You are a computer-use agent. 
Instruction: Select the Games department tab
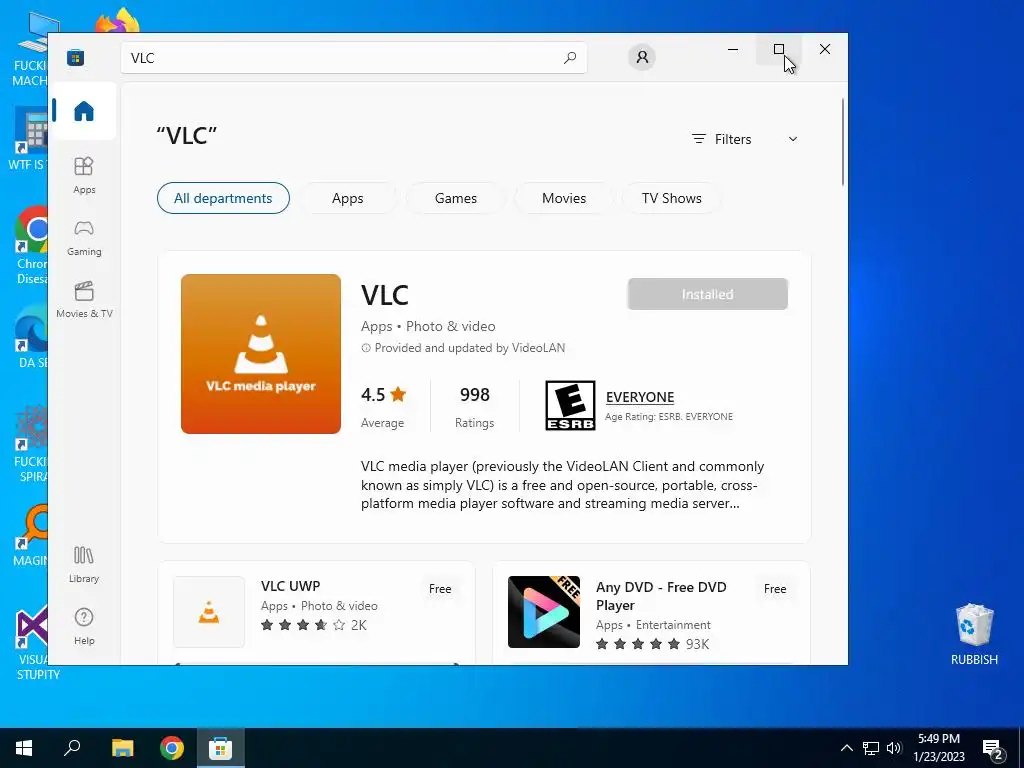(456, 198)
